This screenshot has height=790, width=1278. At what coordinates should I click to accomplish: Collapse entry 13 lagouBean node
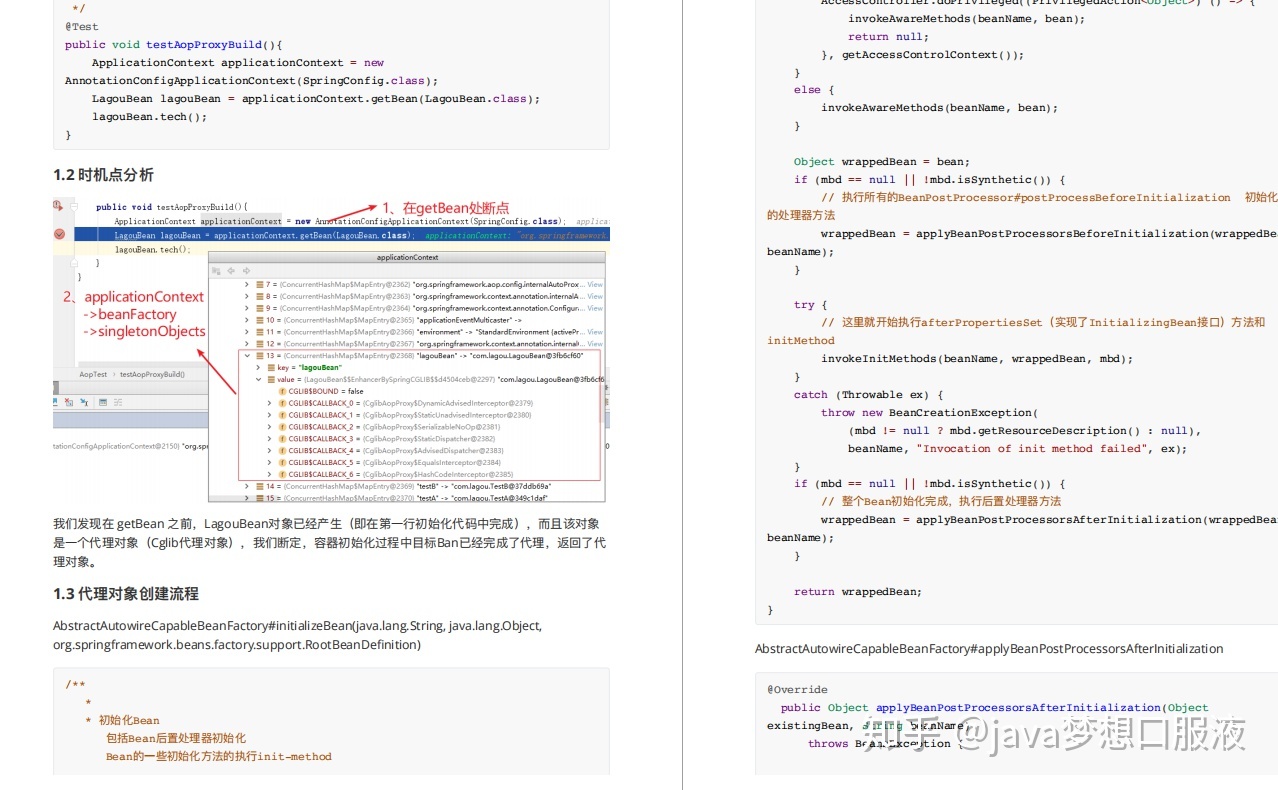[x=247, y=356]
